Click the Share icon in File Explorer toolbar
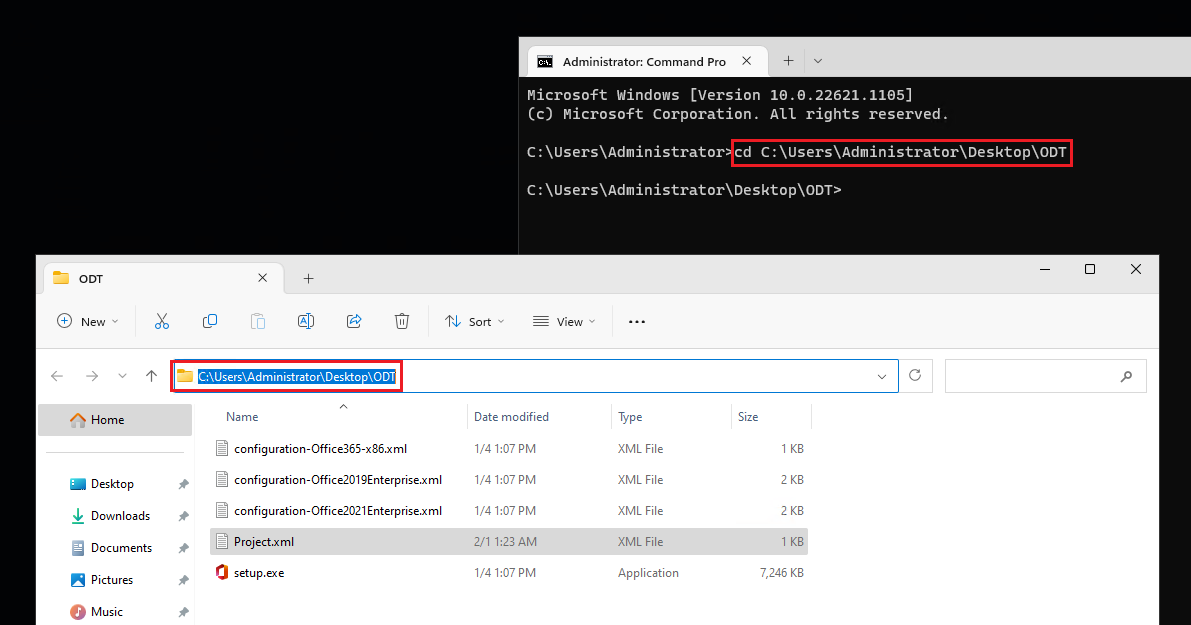The width and height of the screenshot is (1191, 625). [x=354, y=321]
